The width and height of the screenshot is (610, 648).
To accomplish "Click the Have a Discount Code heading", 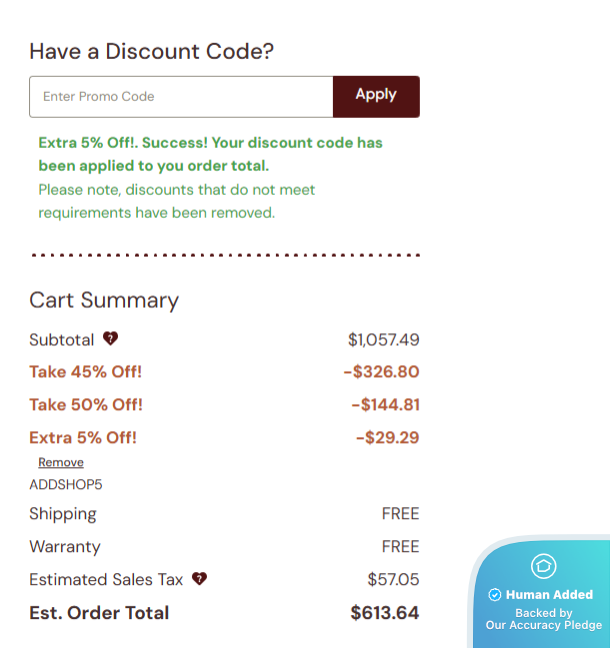I will tap(151, 51).
